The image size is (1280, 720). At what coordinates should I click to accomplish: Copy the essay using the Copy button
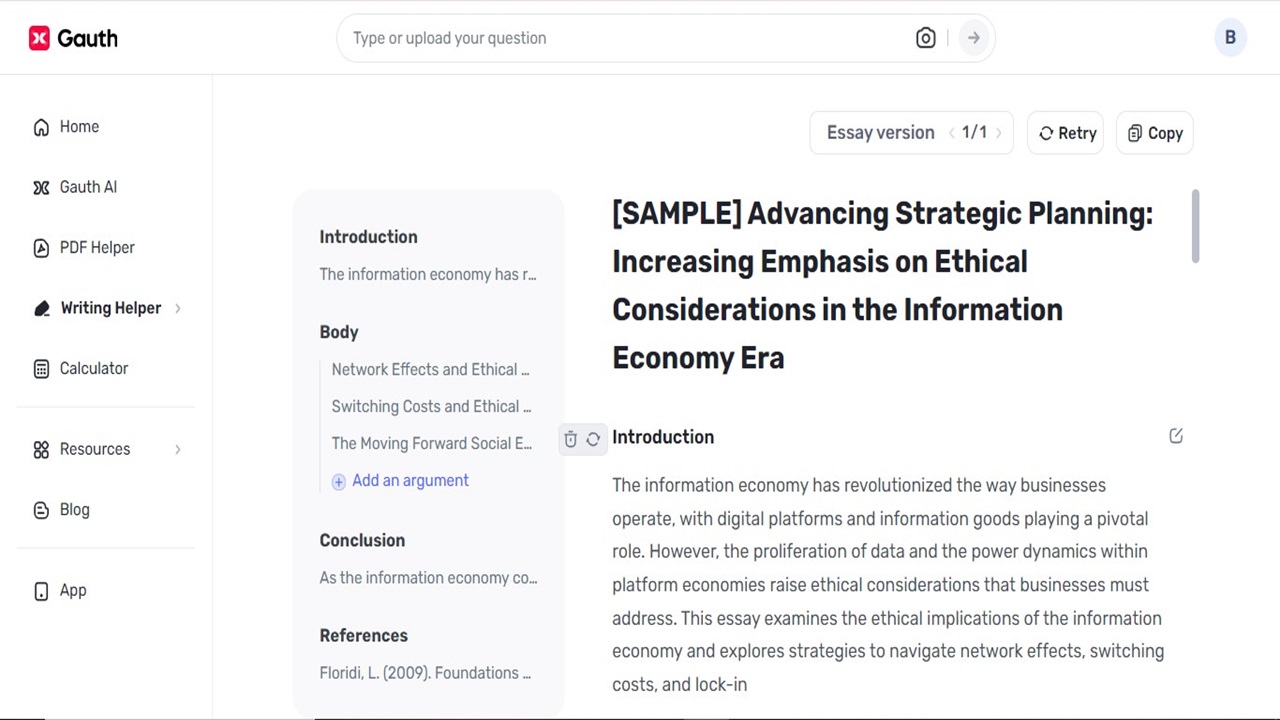point(1154,132)
